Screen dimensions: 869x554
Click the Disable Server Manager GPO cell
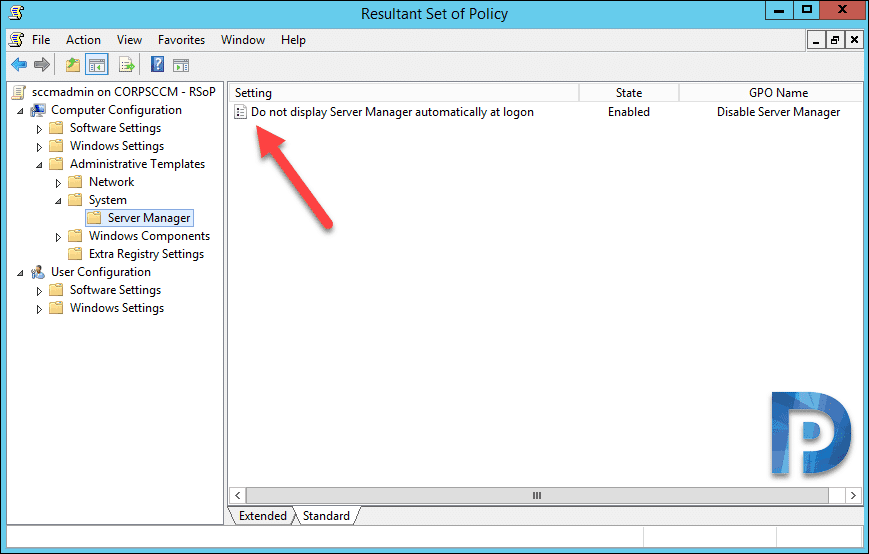778,112
